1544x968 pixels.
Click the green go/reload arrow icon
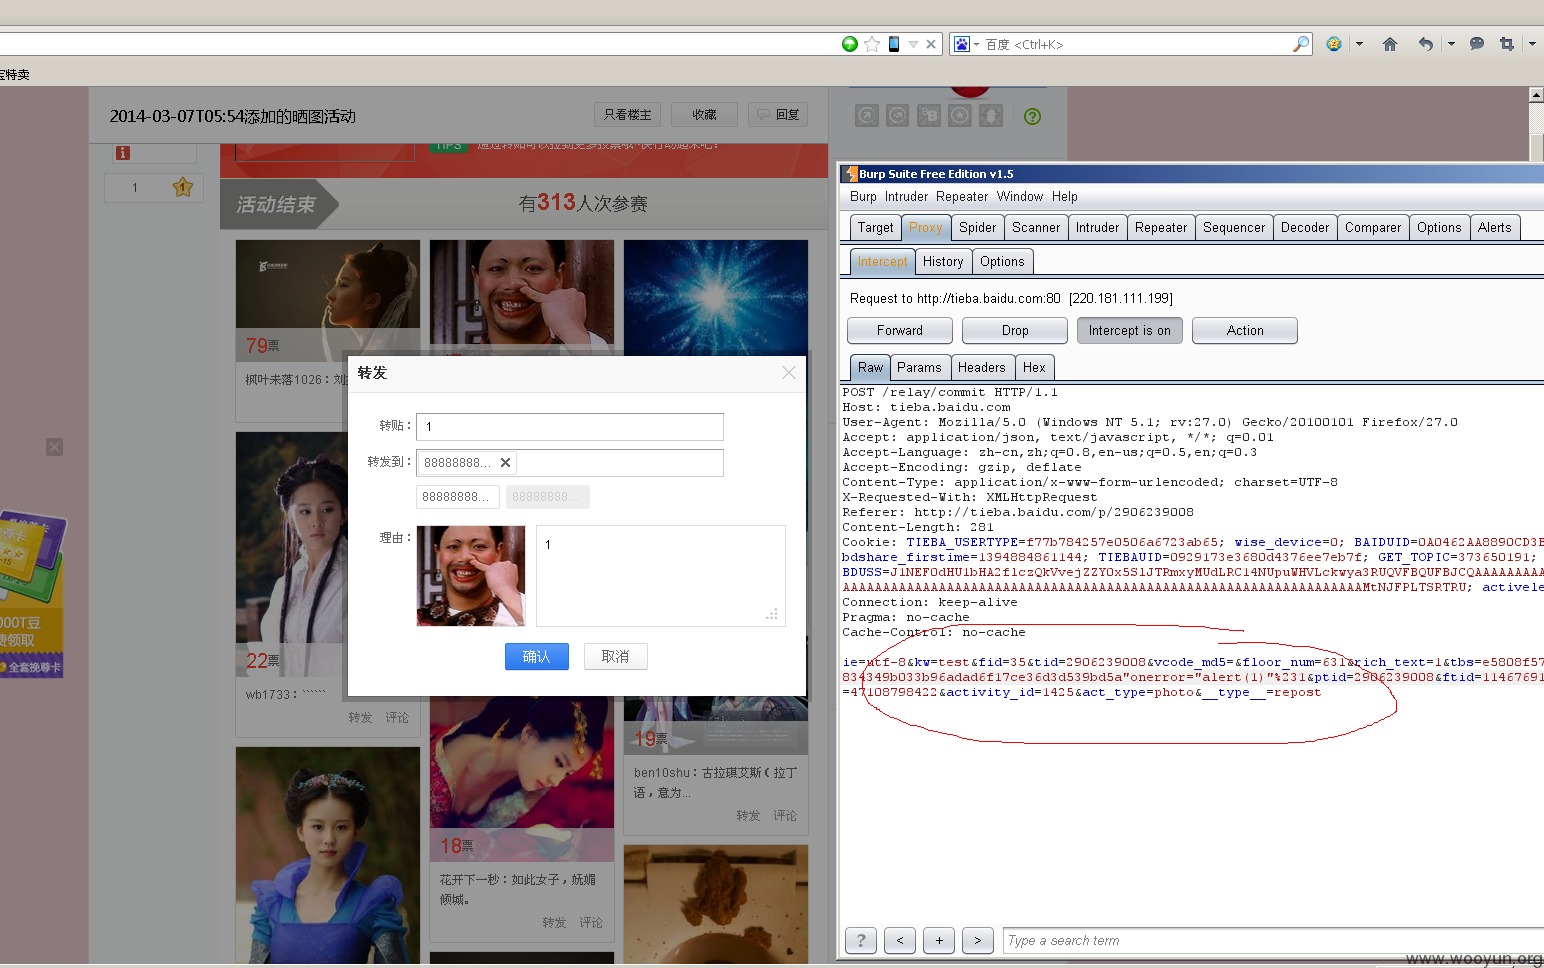[849, 44]
